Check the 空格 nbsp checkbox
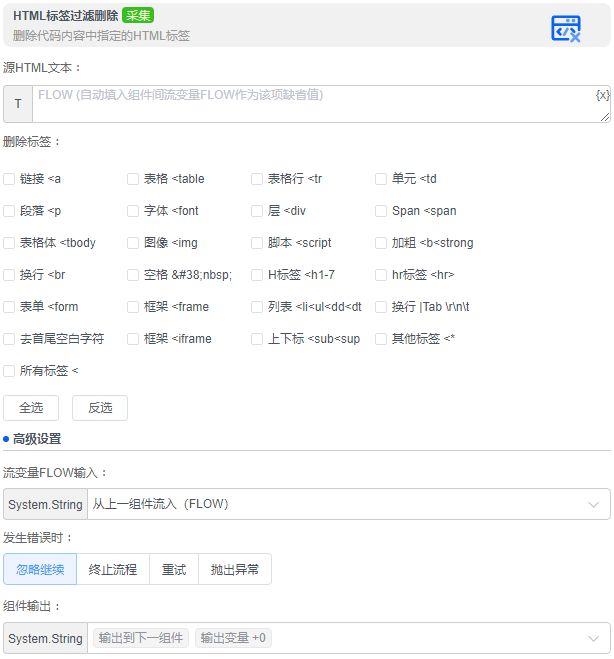The image size is (614, 659). tap(133, 275)
